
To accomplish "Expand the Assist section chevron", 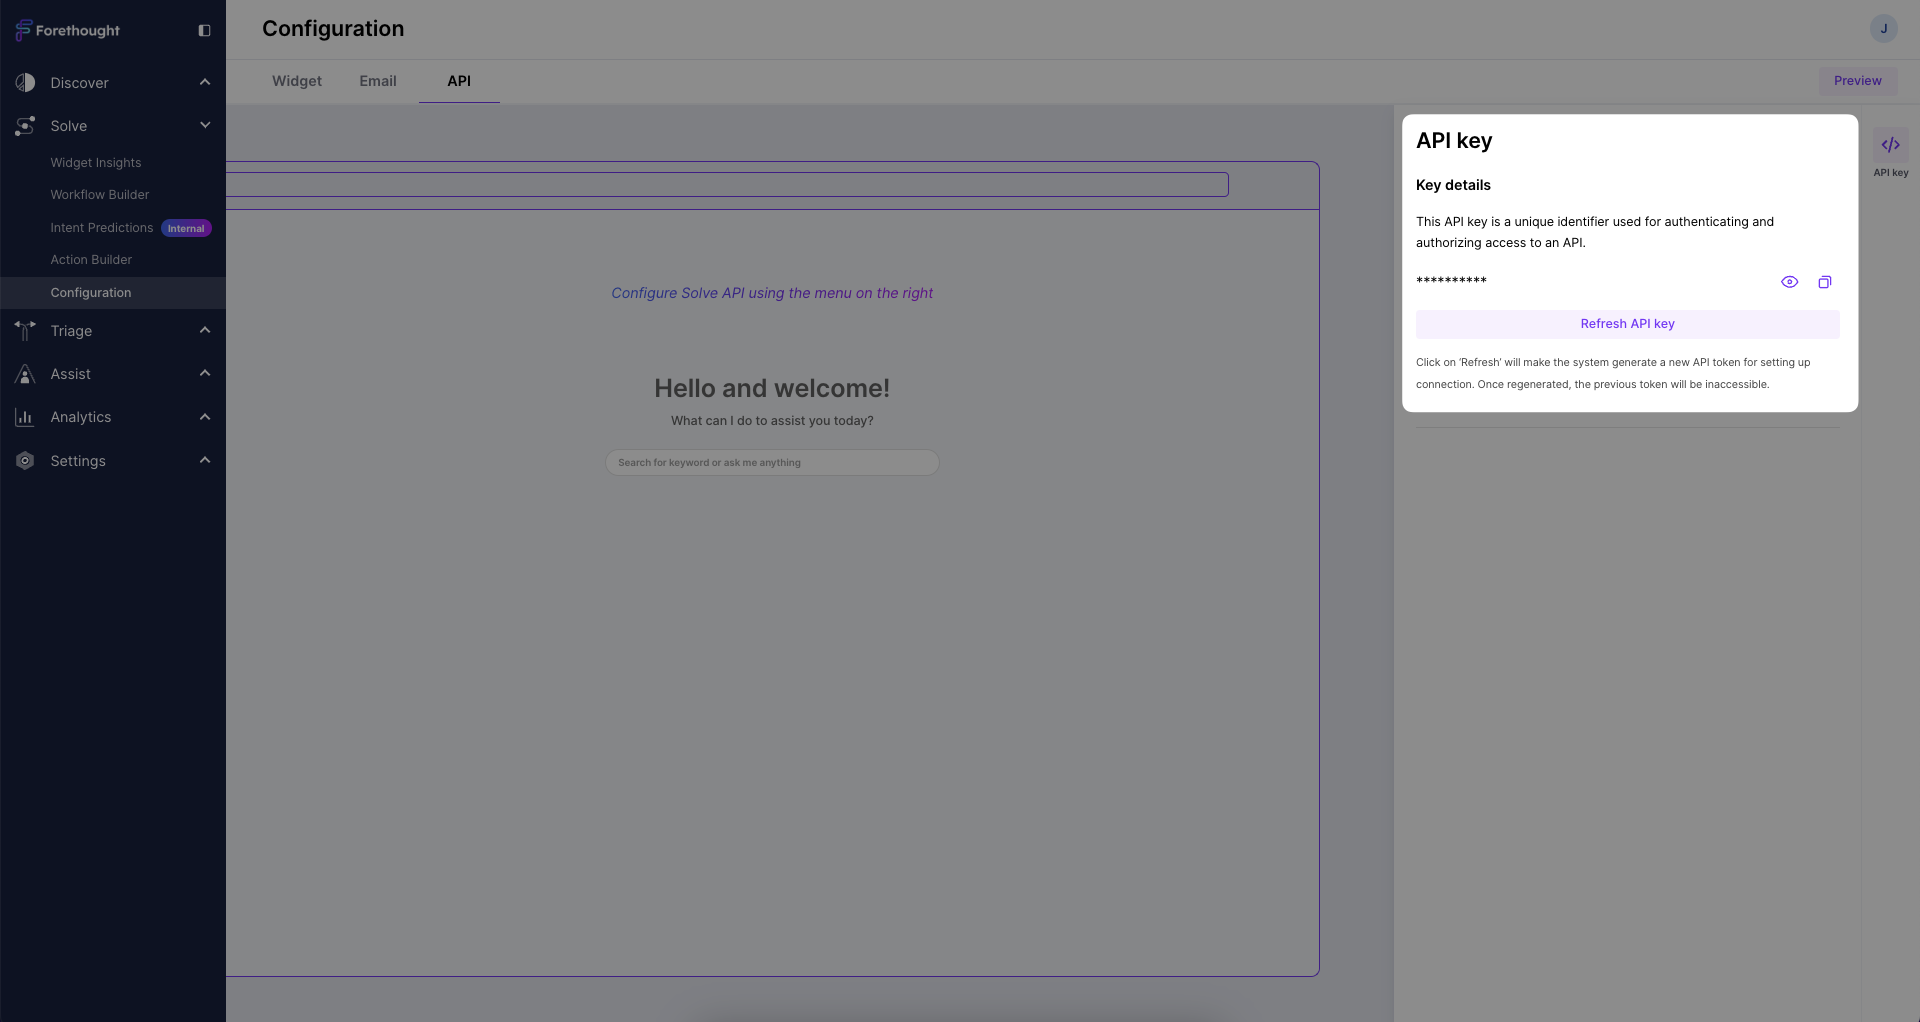I will (205, 373).
